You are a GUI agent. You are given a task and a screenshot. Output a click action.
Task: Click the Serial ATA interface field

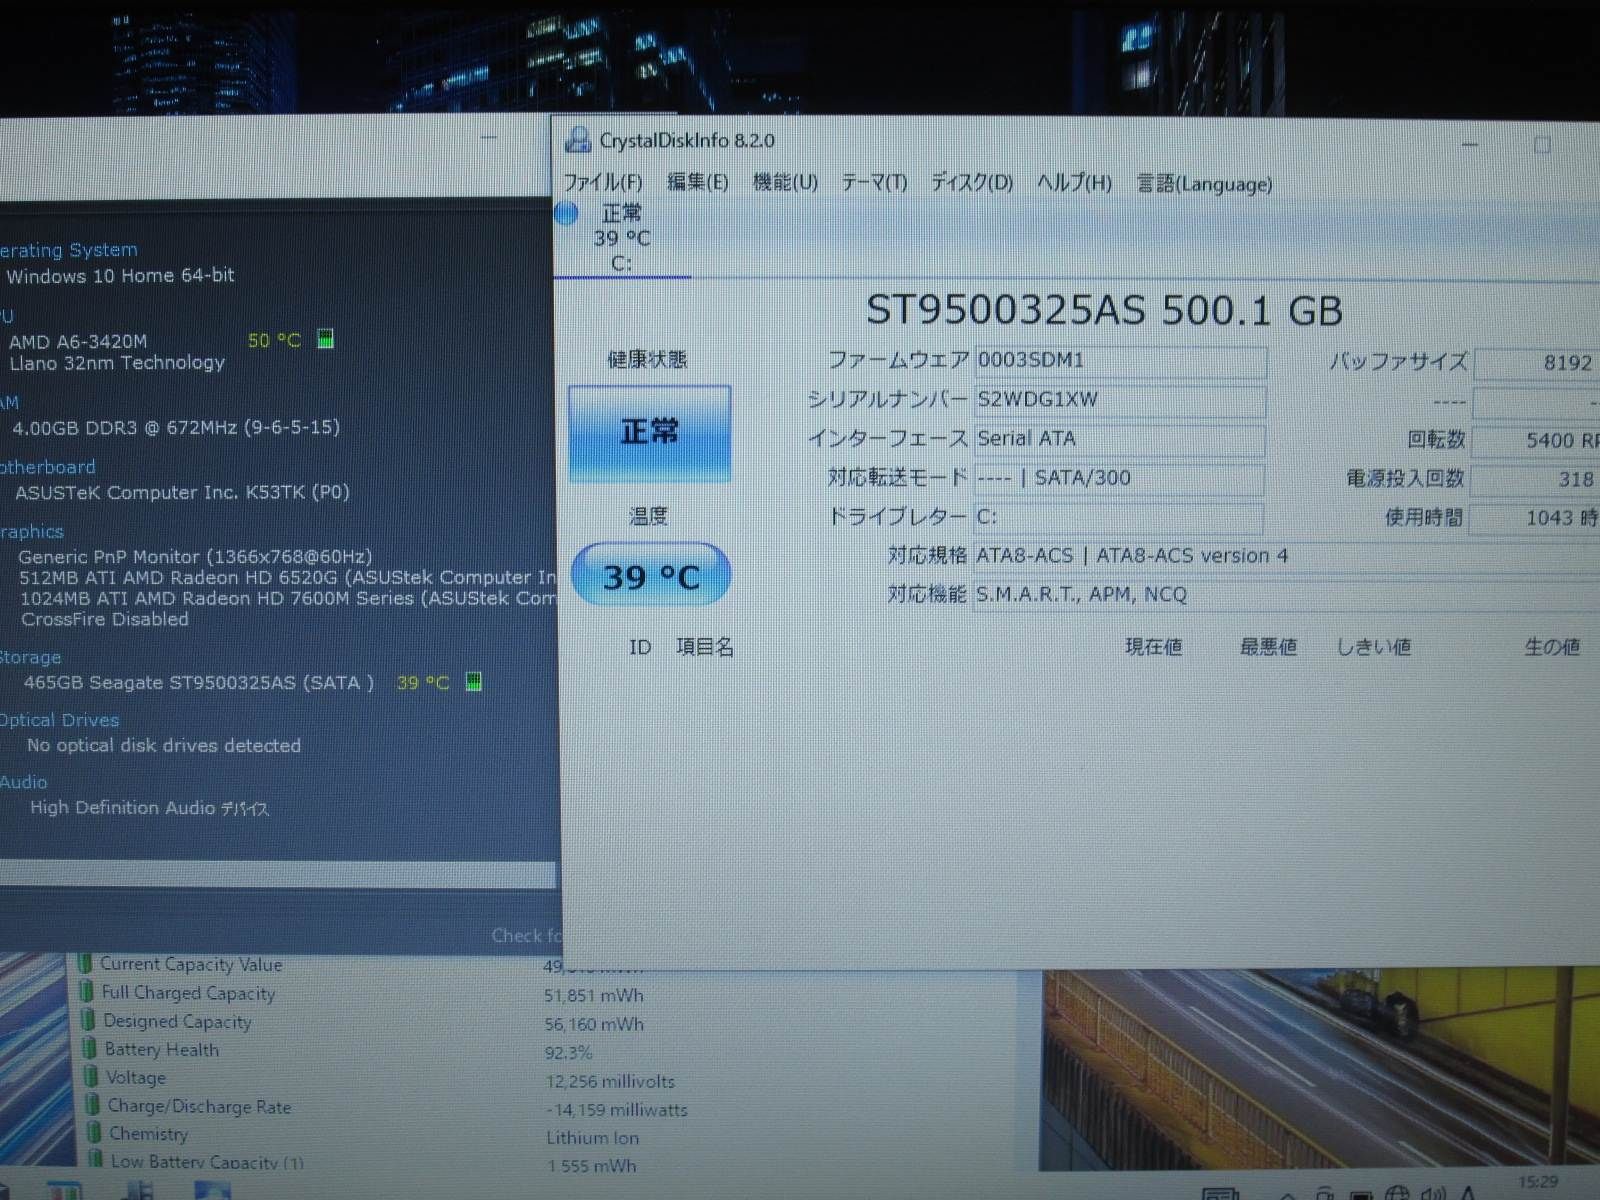click(1120, 439)
